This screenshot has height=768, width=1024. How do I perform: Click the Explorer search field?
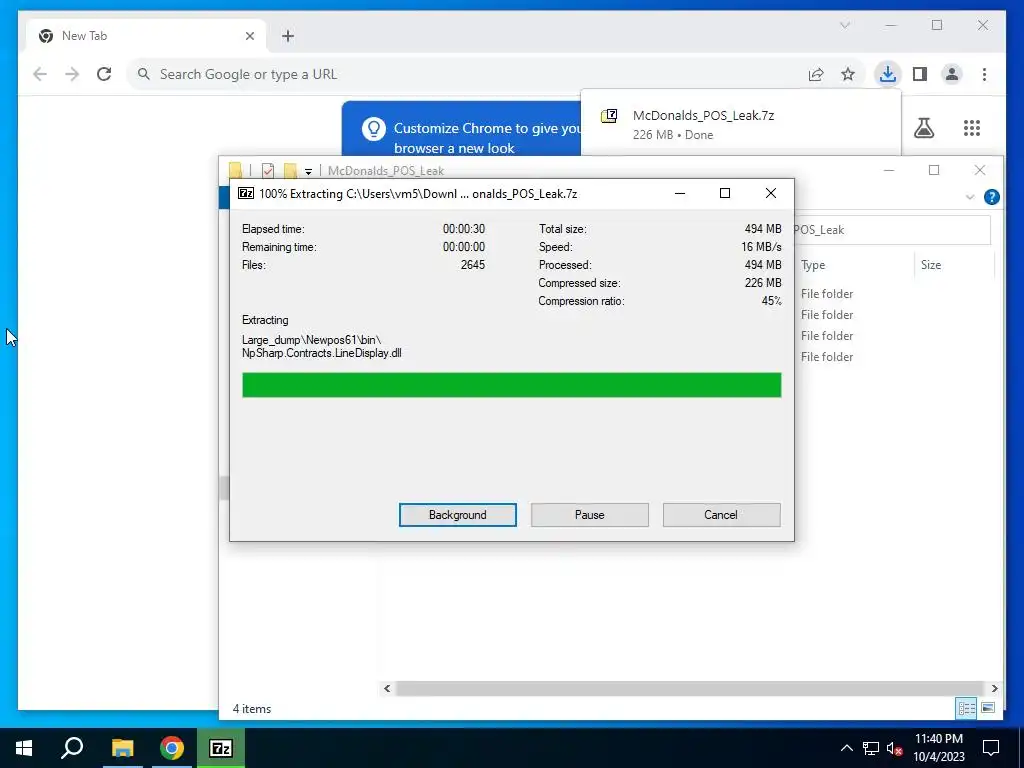(x=892, y=230)
